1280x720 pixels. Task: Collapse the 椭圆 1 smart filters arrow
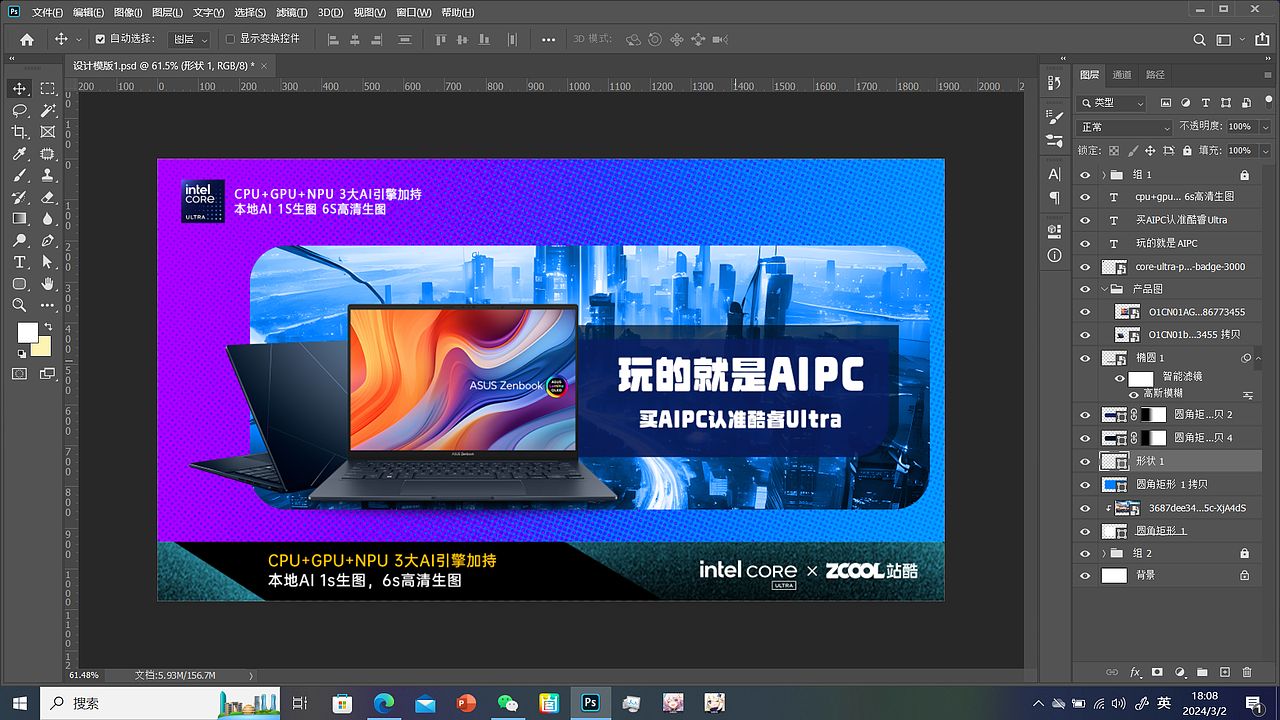(x=1259, y=358)
